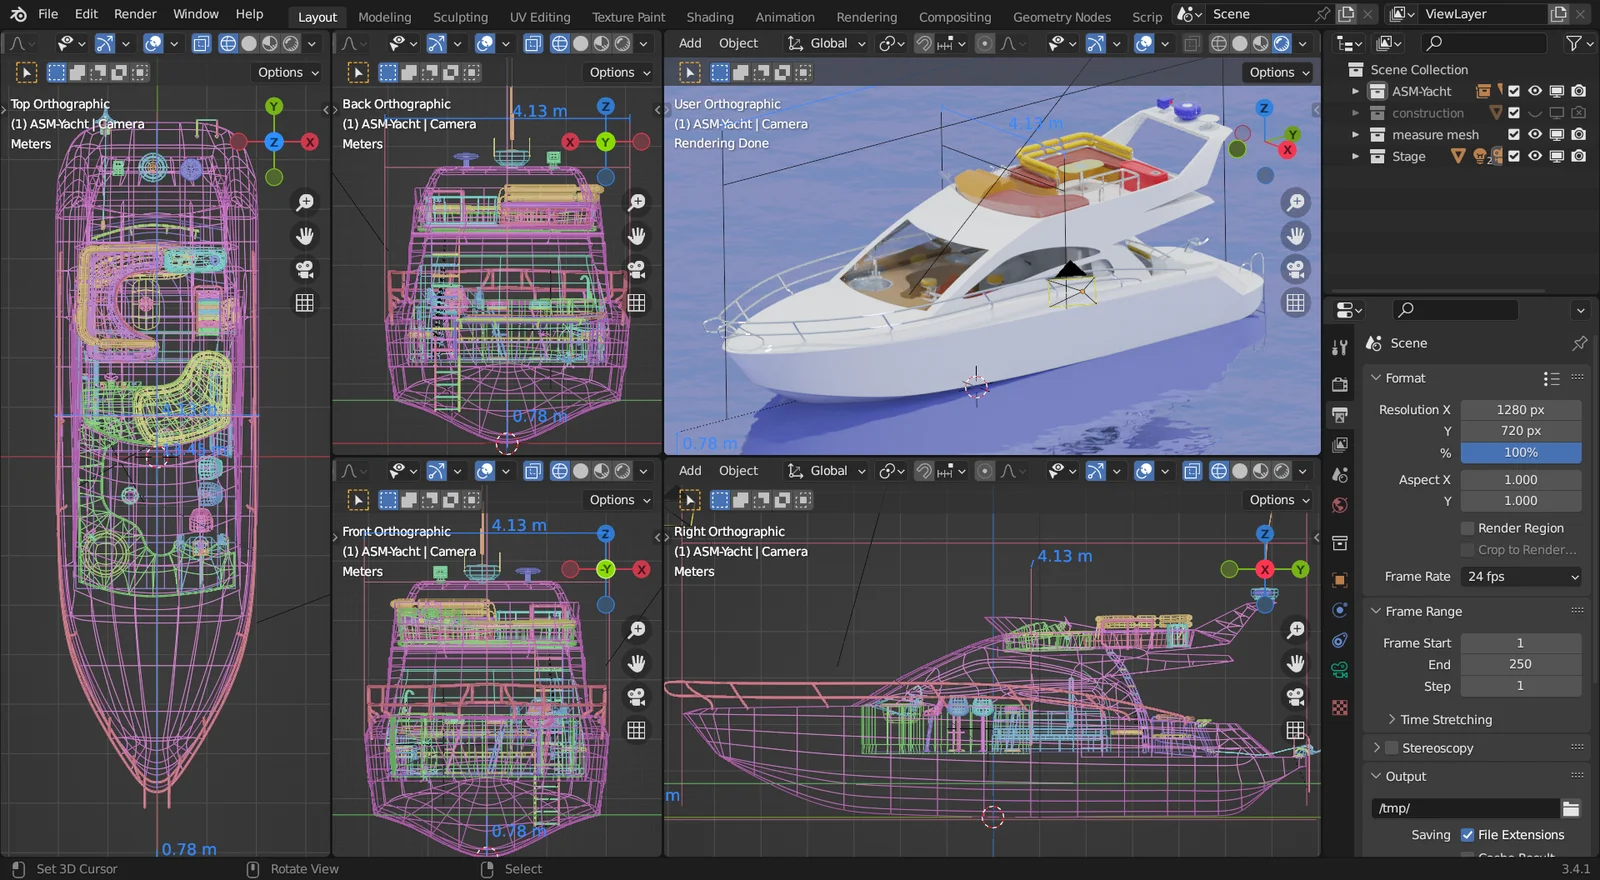This screenshot has height=880, width=1600.
Task: Switch to the UV Editing workspace tab
Action: (x=540, y=17)
